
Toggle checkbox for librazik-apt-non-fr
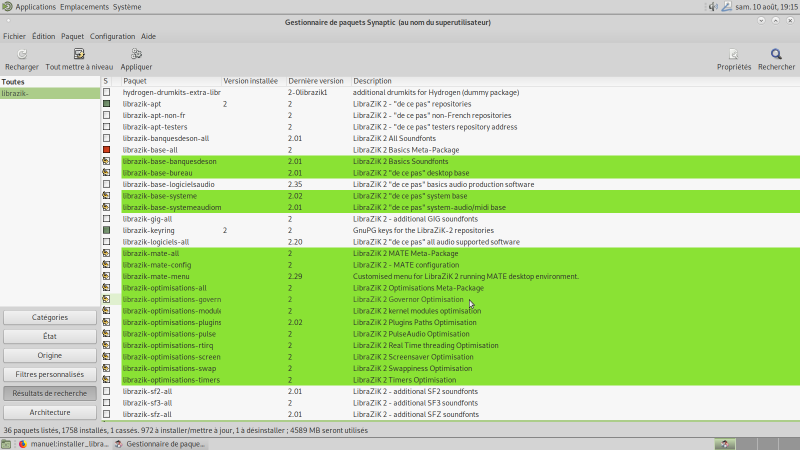coord(106,115)
